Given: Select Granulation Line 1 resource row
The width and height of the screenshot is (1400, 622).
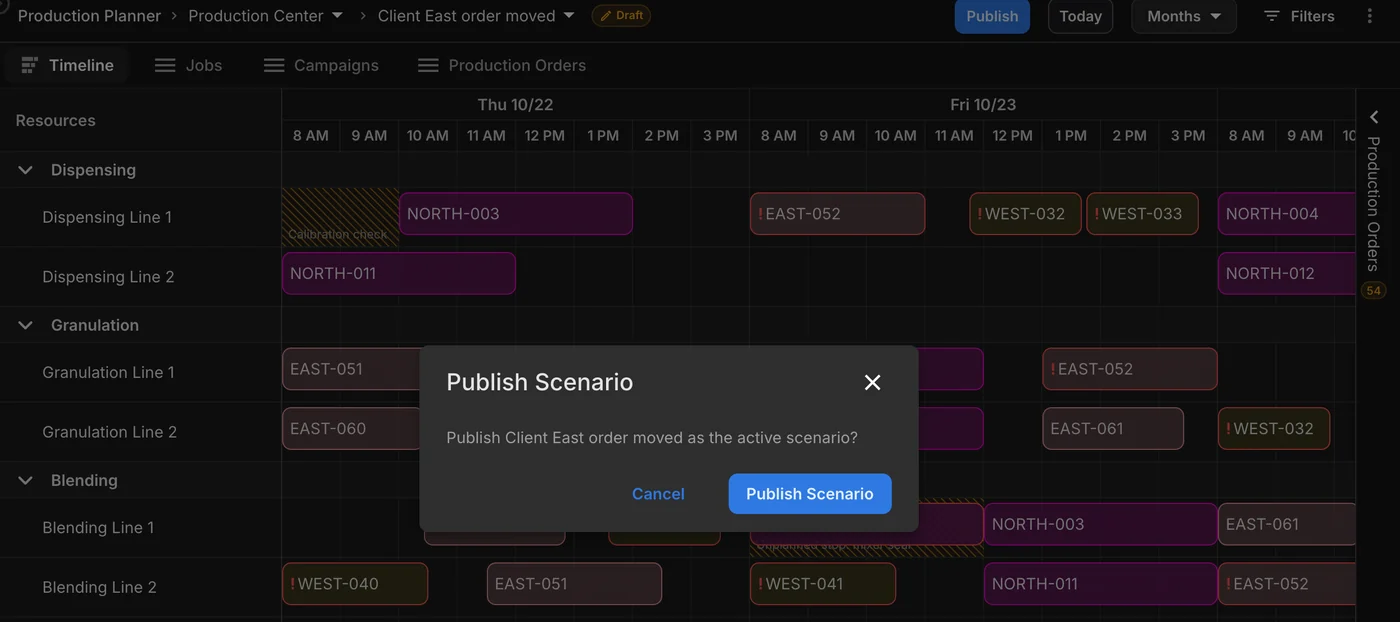Looking at the screenshot, I should [x=140, y=372].
